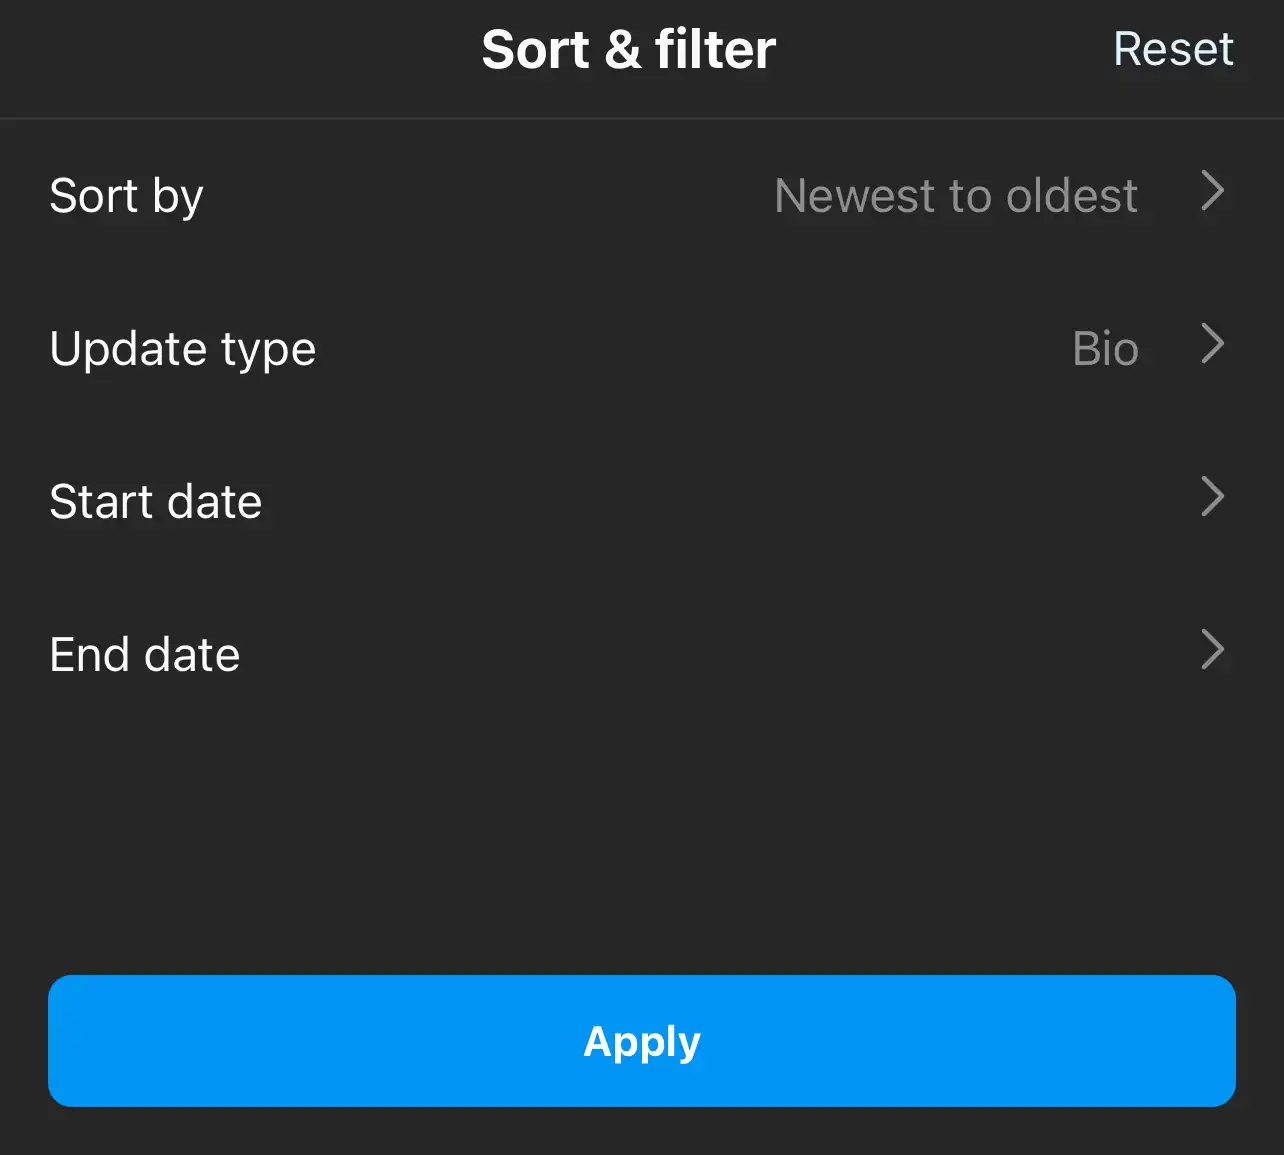Viewport: 1284px width, 1155px height.
Task: Select the Sort by label
Action: pyautogui.click(x=126, y=196)
